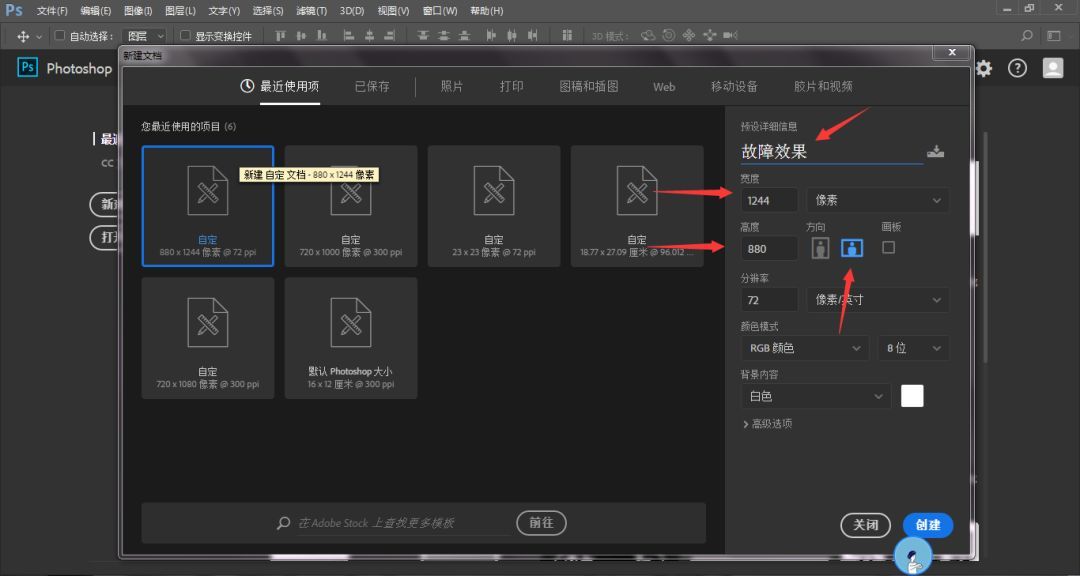Click distribute vertical centers icon

(x=444, y=36)
